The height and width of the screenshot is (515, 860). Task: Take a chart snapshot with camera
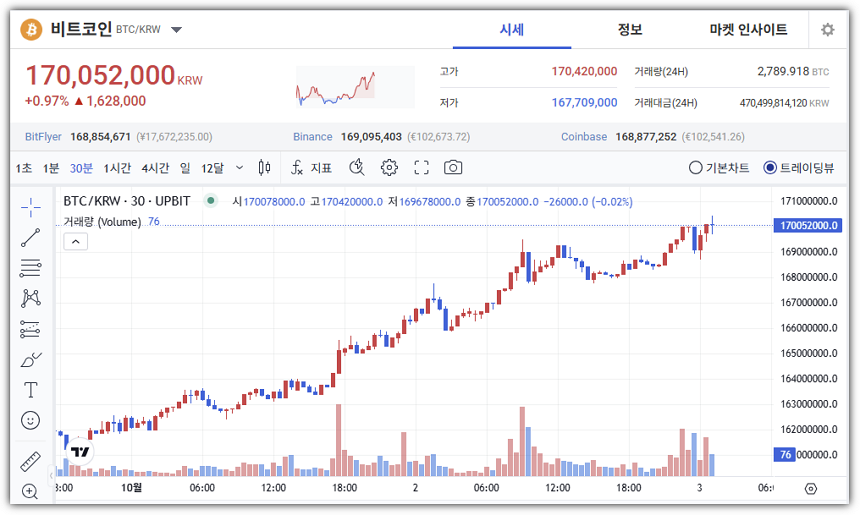453,168
